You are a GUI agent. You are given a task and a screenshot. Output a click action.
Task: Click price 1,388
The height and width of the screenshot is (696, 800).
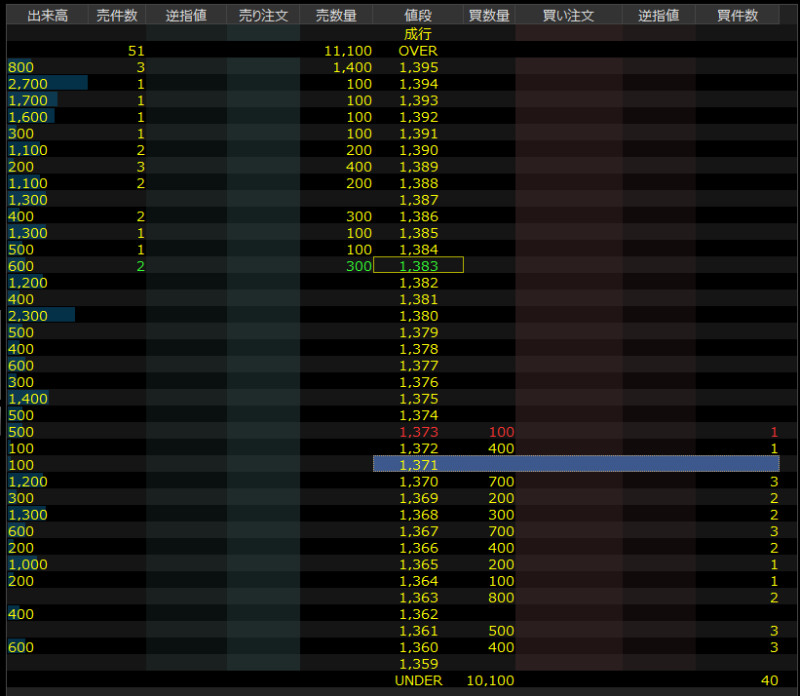418,183
